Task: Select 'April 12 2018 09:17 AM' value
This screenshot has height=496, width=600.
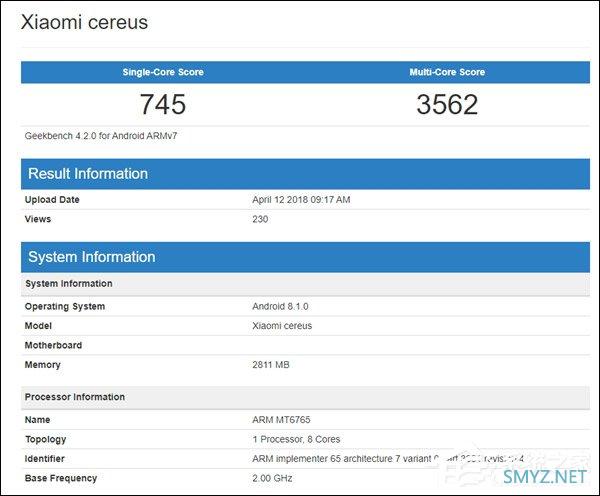Action: pos(301,200)
